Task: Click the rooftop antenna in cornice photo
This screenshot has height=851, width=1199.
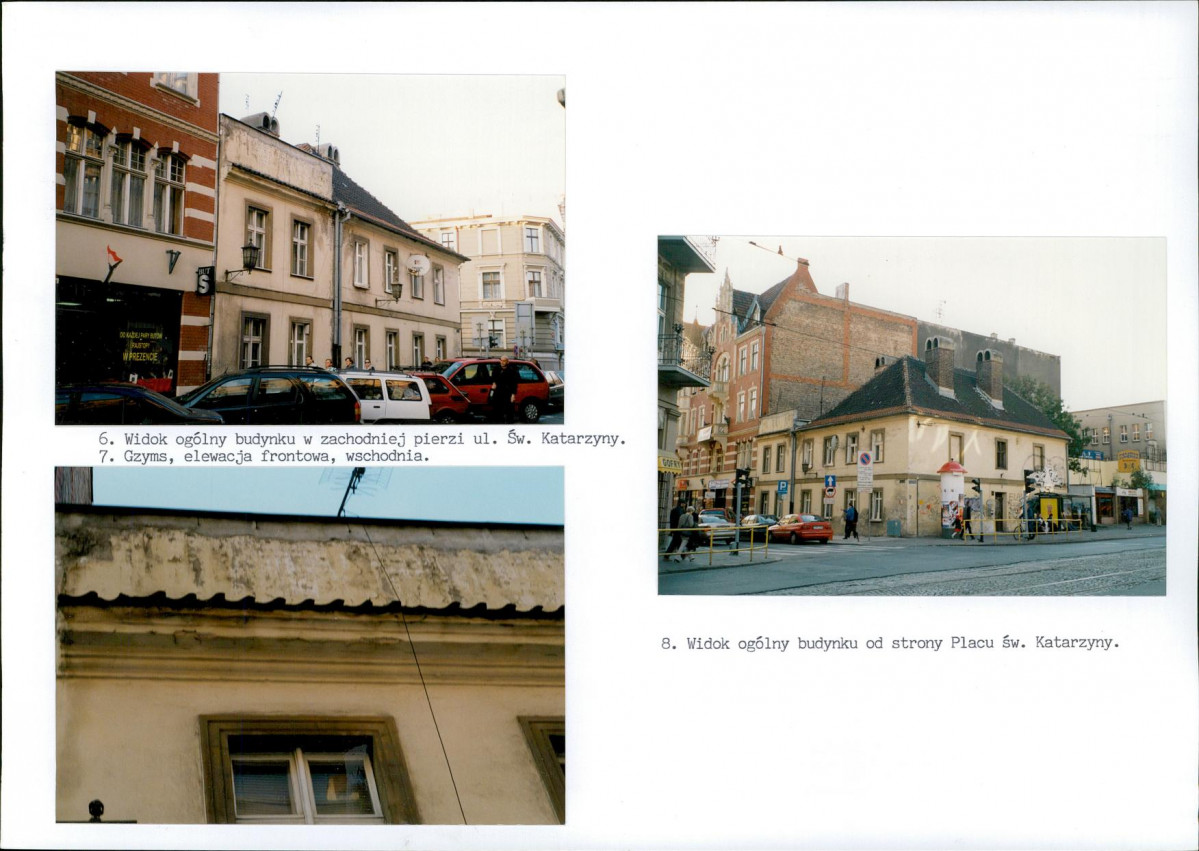Action: coord(350,488)
